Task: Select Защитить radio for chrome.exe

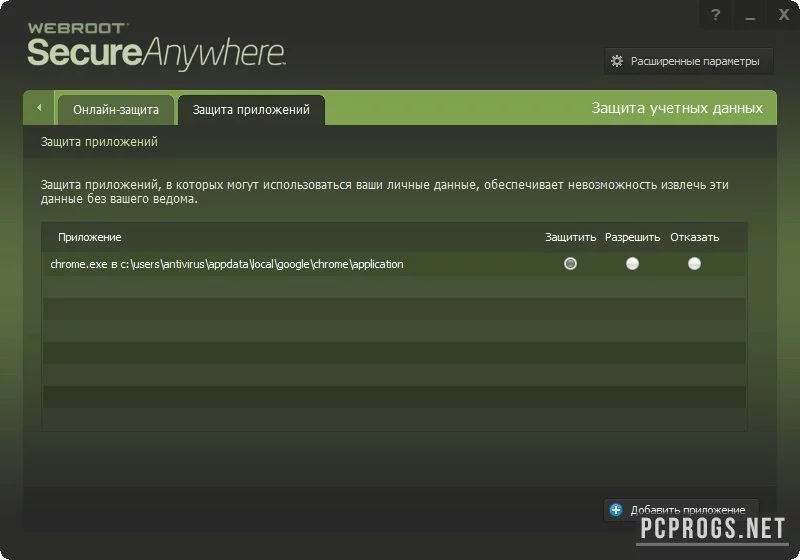Action: pyautogui.click(x=570, y=264)
